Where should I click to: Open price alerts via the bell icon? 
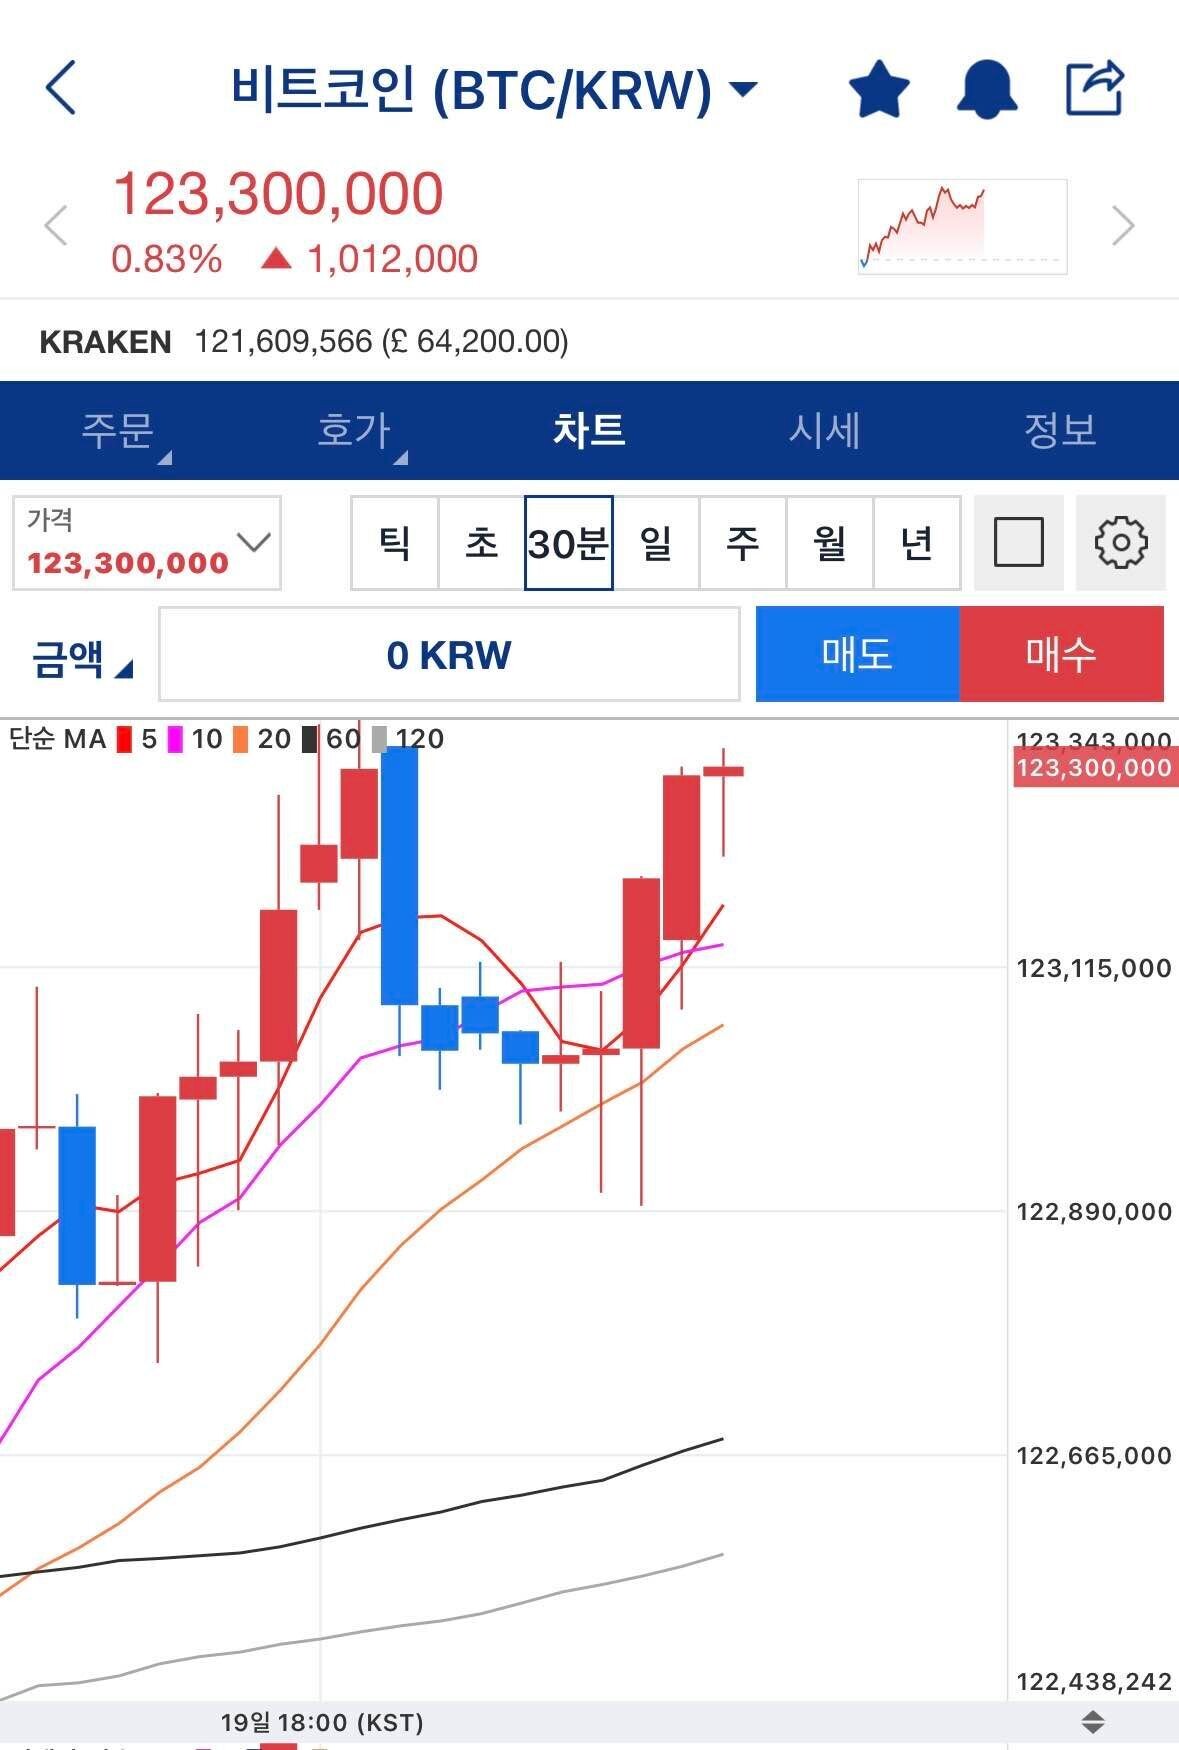point(986,90)
